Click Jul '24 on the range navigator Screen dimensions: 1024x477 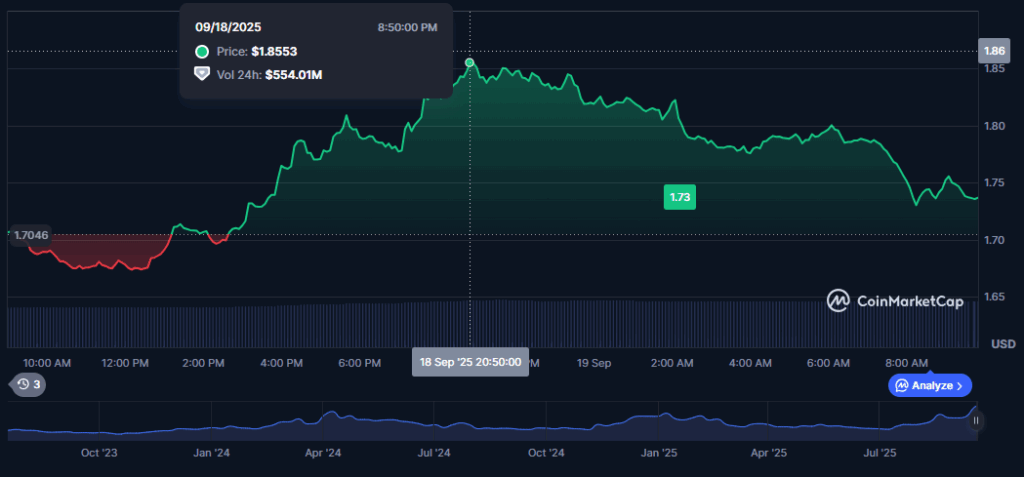(x=434, y=453)
